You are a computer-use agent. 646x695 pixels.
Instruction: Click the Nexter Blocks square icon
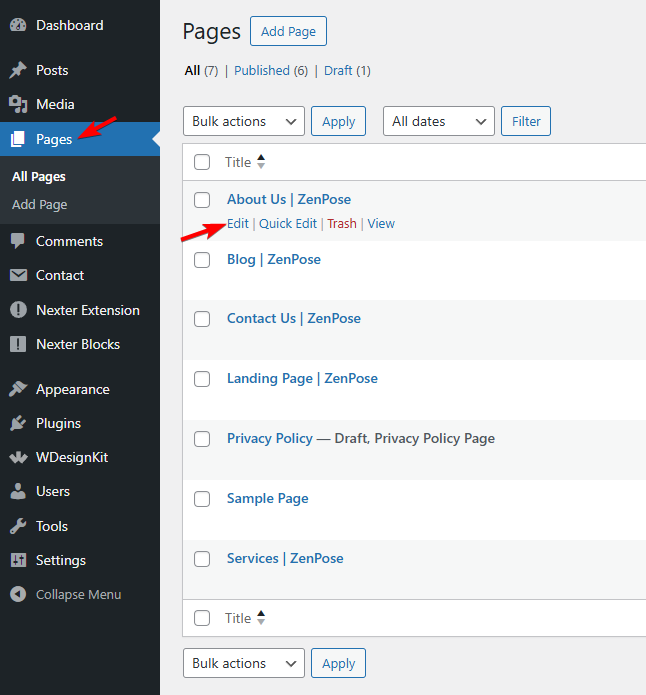[18, 344]
